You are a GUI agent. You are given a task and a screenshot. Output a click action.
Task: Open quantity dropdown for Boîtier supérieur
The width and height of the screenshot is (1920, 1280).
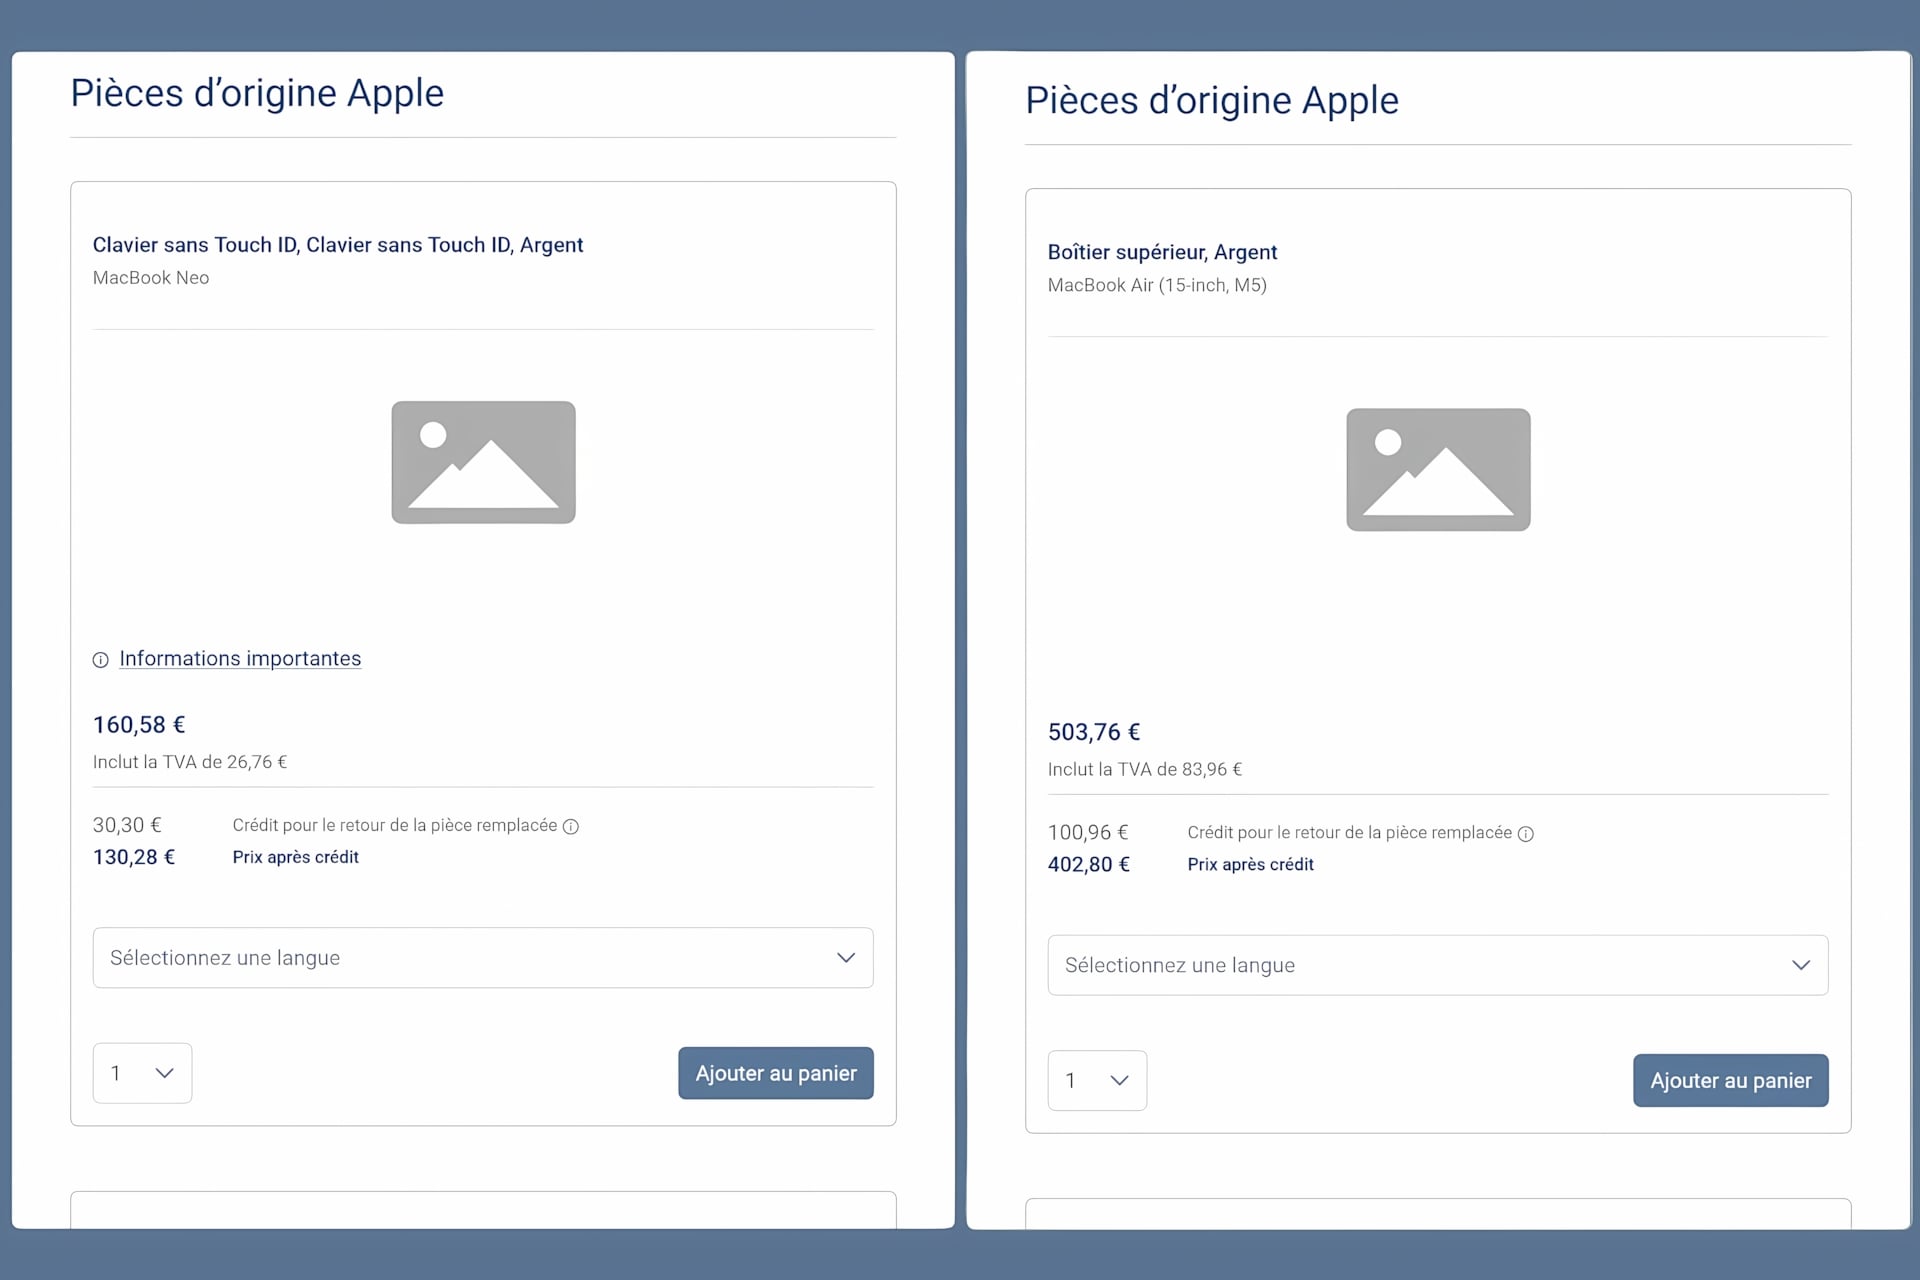(x=1097, y=1080)
